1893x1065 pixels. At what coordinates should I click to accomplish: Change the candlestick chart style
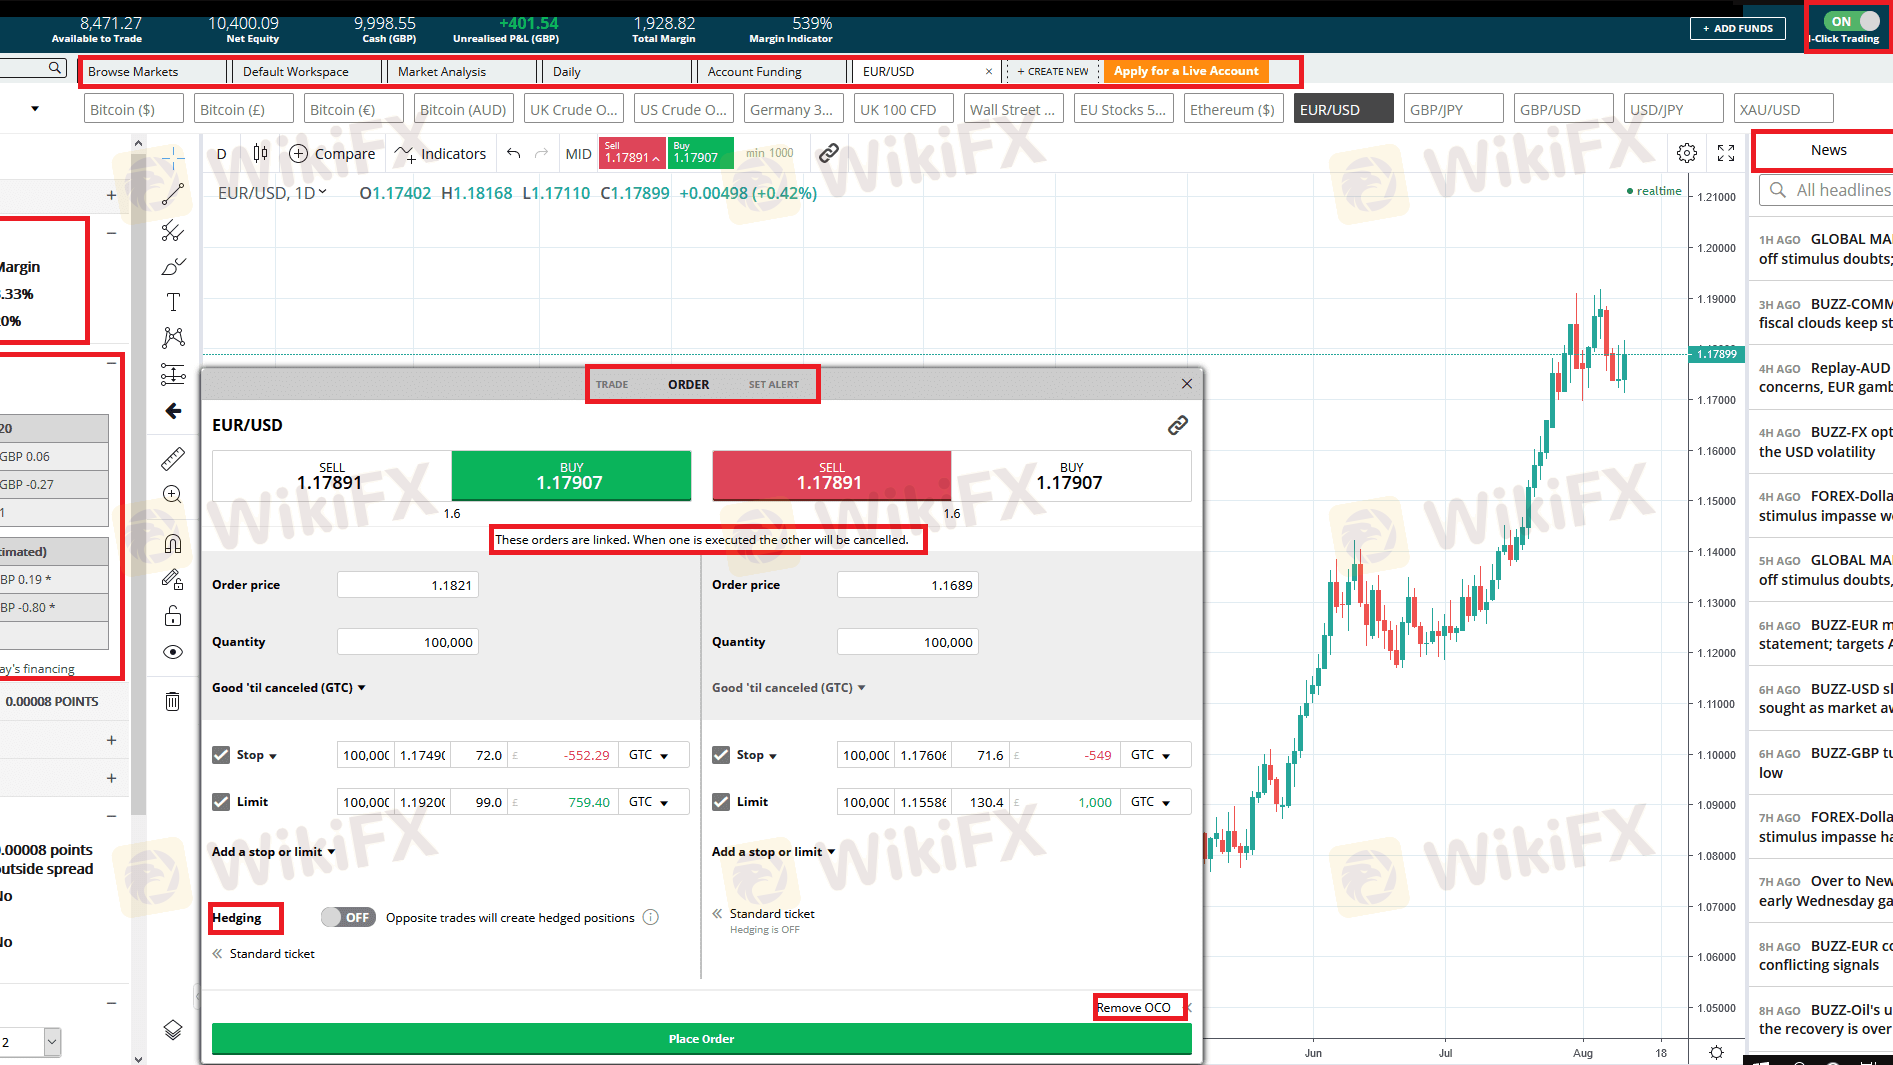click(260, 153)
